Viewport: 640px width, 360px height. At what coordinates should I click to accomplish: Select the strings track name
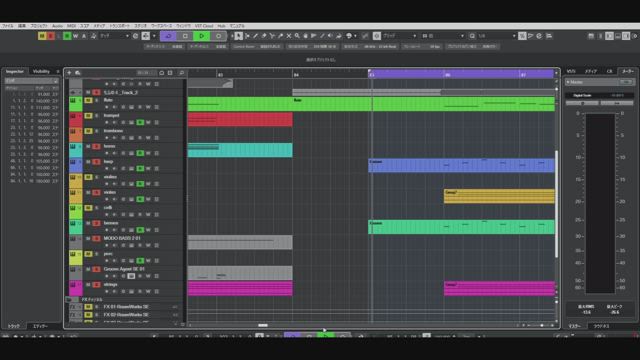pyautogui.click(x=110, y=284)
